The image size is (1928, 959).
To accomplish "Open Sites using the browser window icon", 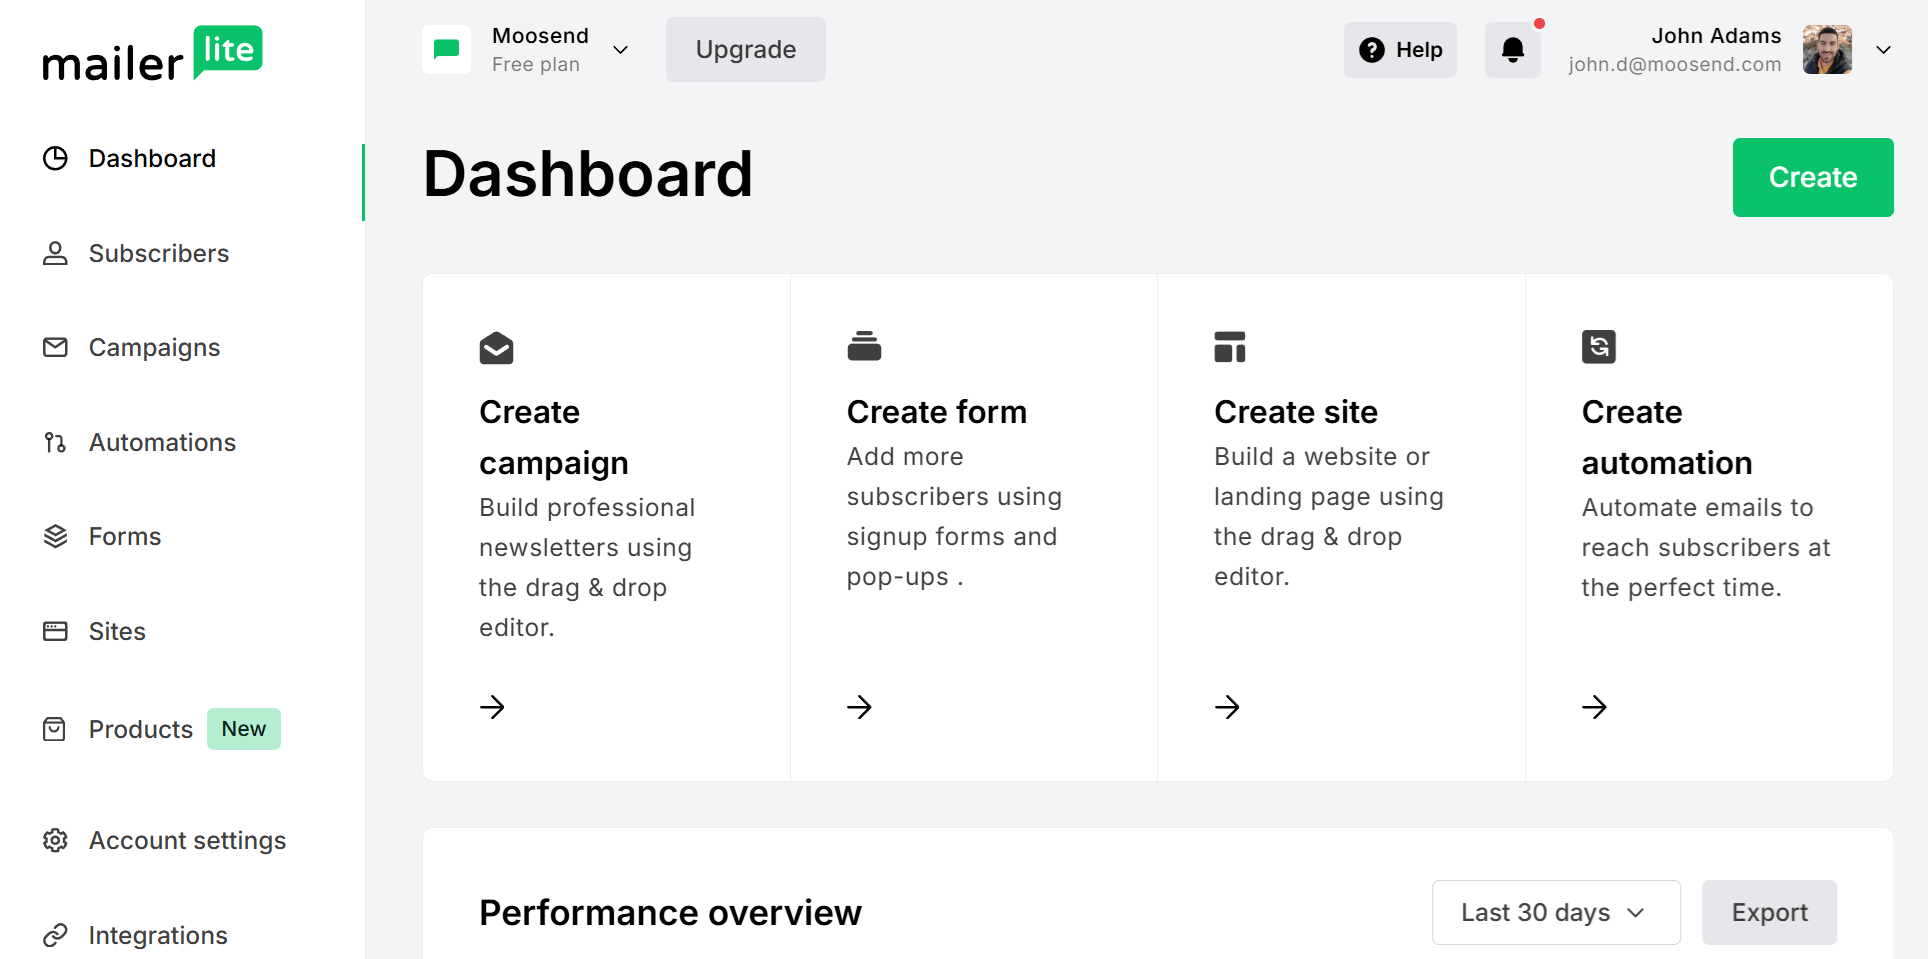I will tap(55, 631).
